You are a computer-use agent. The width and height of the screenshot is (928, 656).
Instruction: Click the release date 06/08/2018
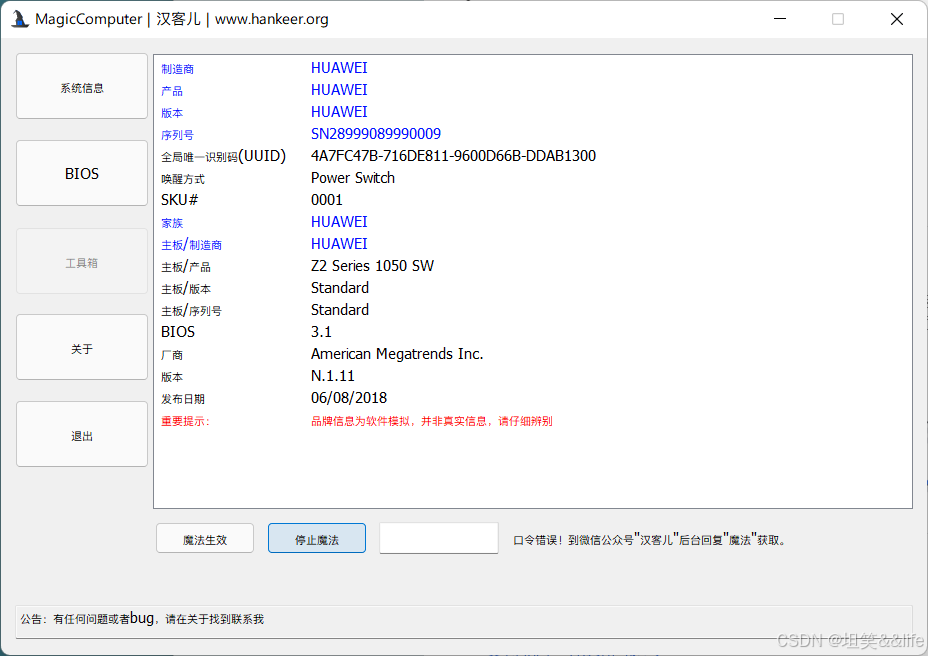pos(349,398)
